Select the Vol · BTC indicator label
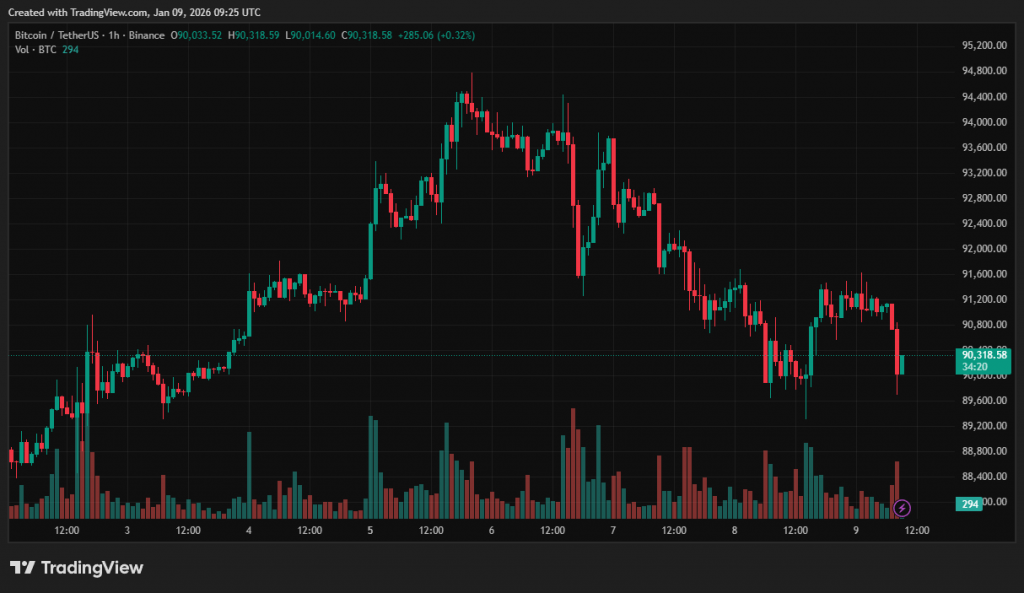The height and width of the screenshot is (593, 1024). pyautogui.click(x=36, y=50)
